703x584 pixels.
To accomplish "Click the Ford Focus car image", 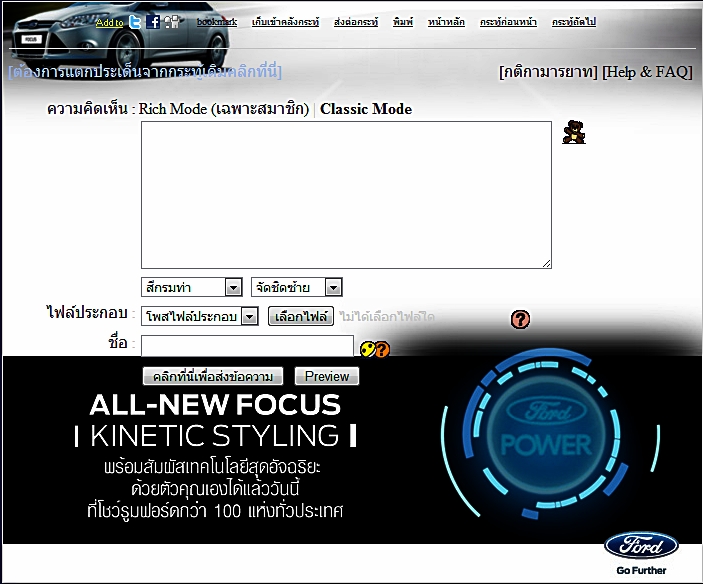I will pos(119,38).
